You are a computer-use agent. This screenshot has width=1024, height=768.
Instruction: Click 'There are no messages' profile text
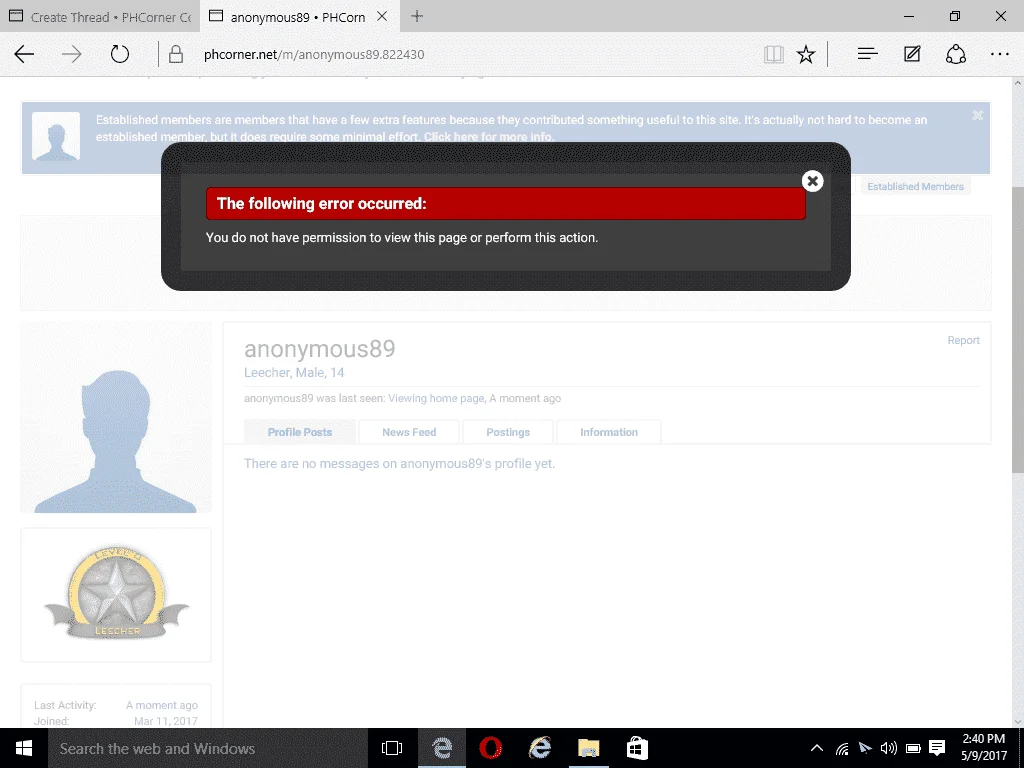[399, 463]
